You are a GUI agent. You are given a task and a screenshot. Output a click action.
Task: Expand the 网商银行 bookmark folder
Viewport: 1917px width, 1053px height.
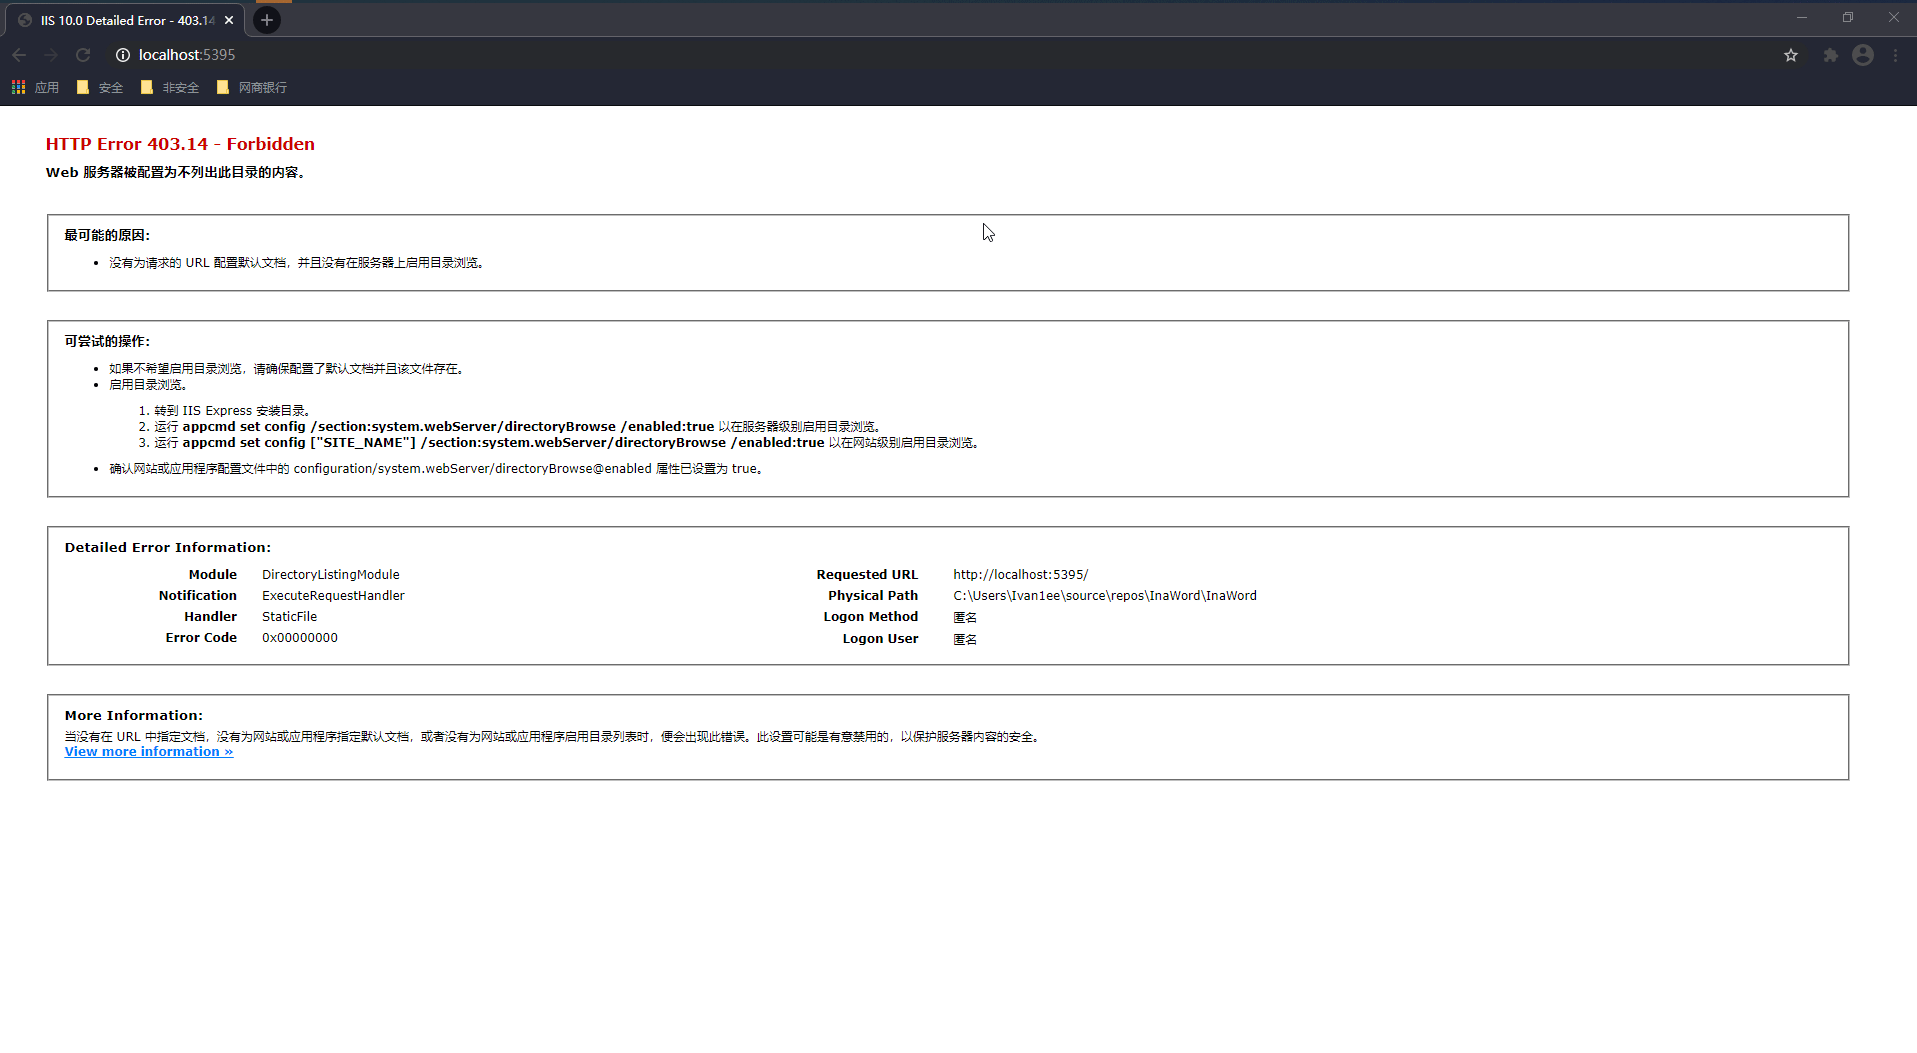pyautogui.click(x=252, y=88)
